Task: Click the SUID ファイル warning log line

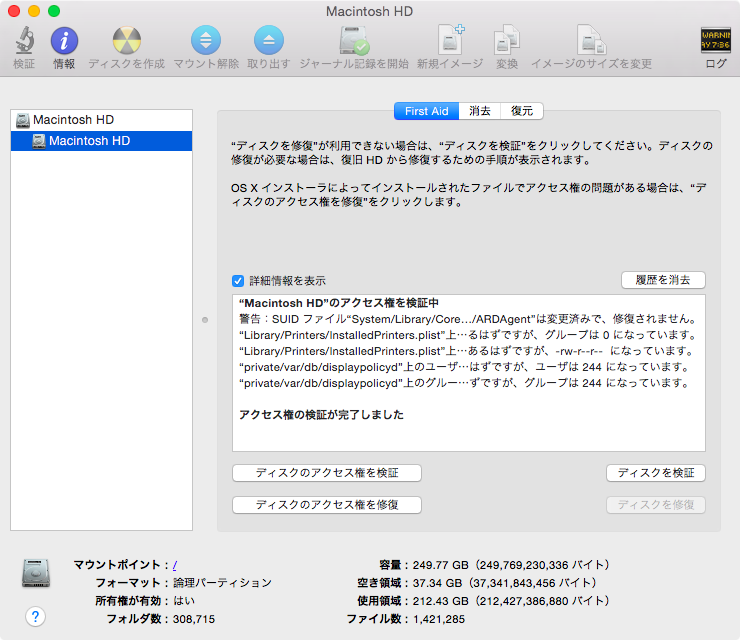Action: (x=469, y=319)
